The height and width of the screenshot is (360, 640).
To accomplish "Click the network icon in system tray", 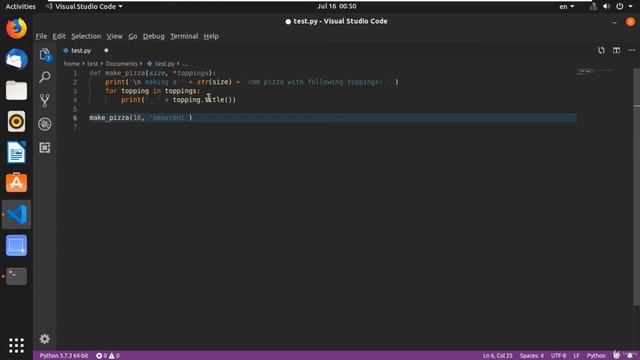I will 593,7.
